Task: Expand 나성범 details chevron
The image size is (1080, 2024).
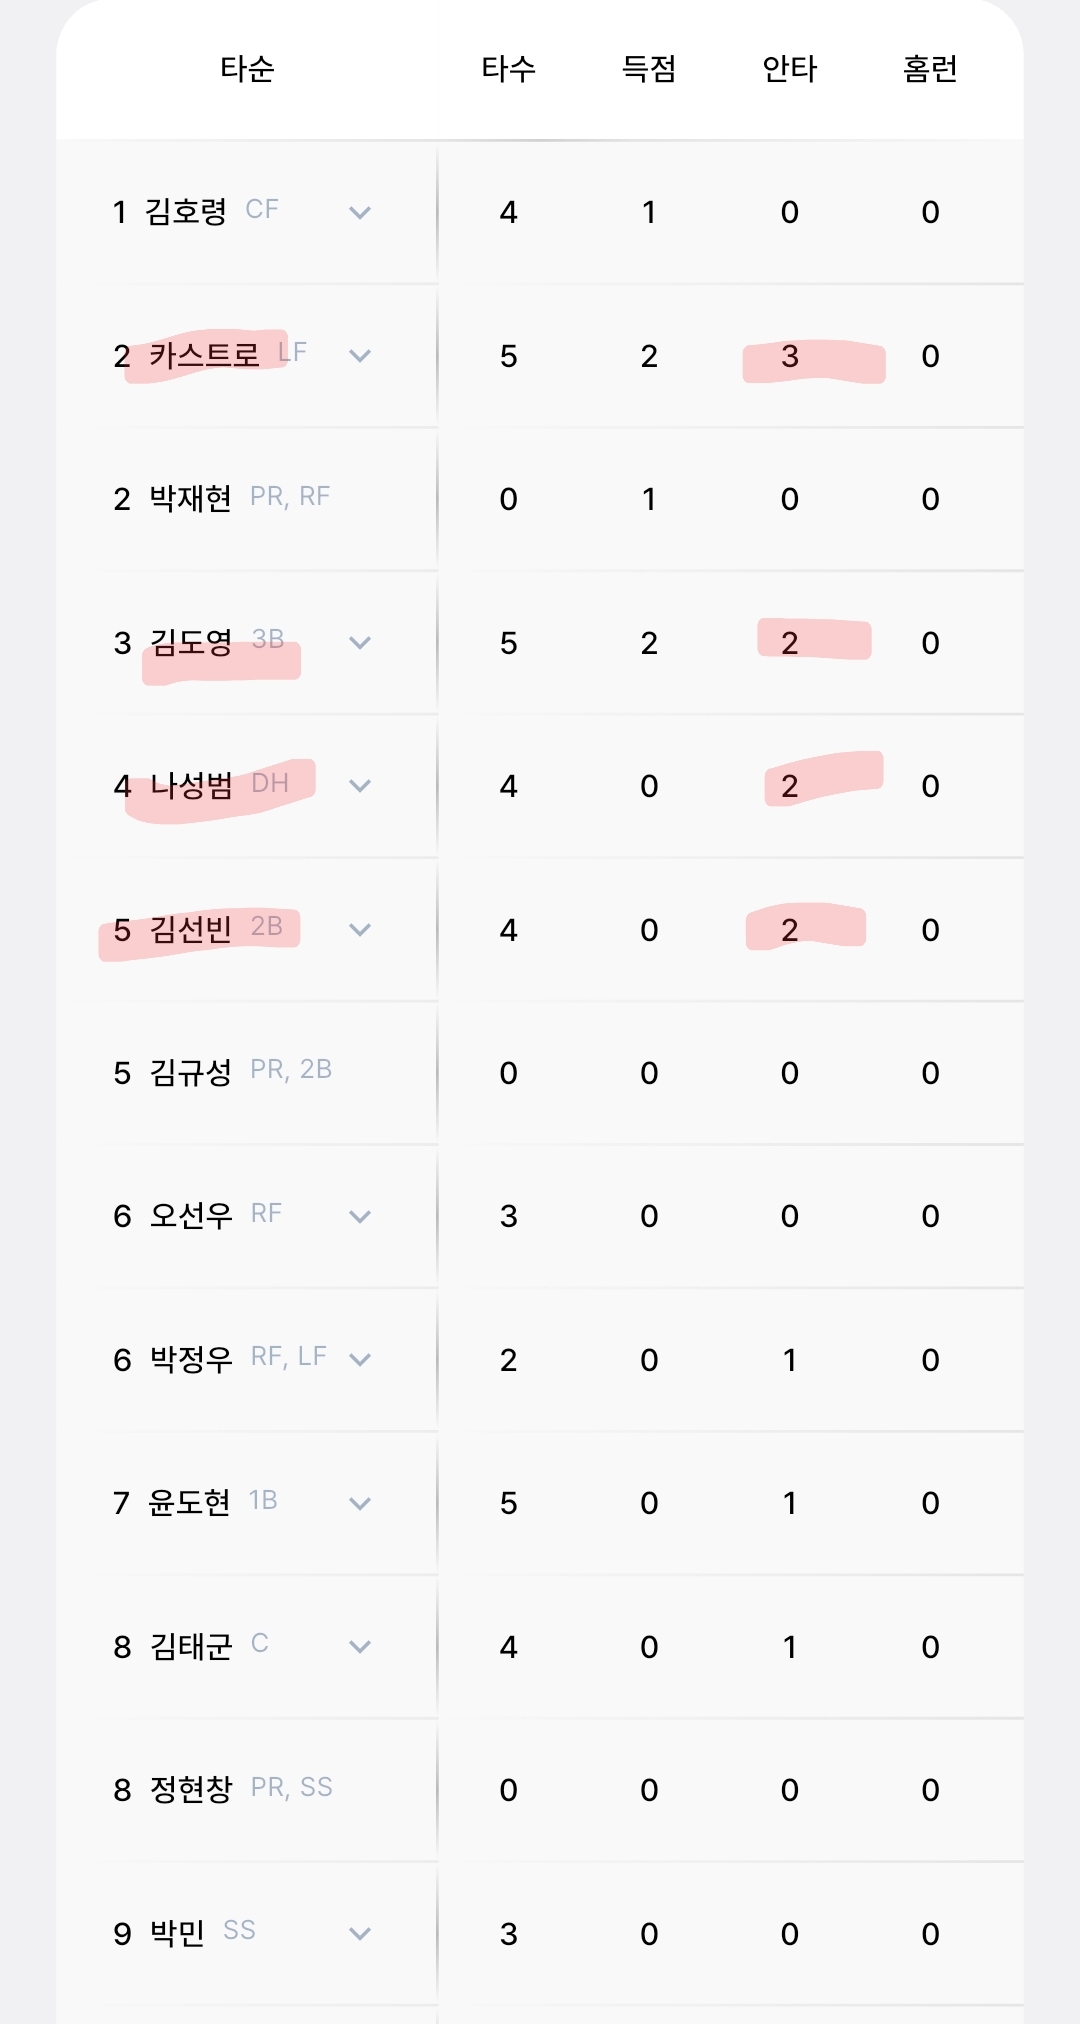Action: point(360,786)
